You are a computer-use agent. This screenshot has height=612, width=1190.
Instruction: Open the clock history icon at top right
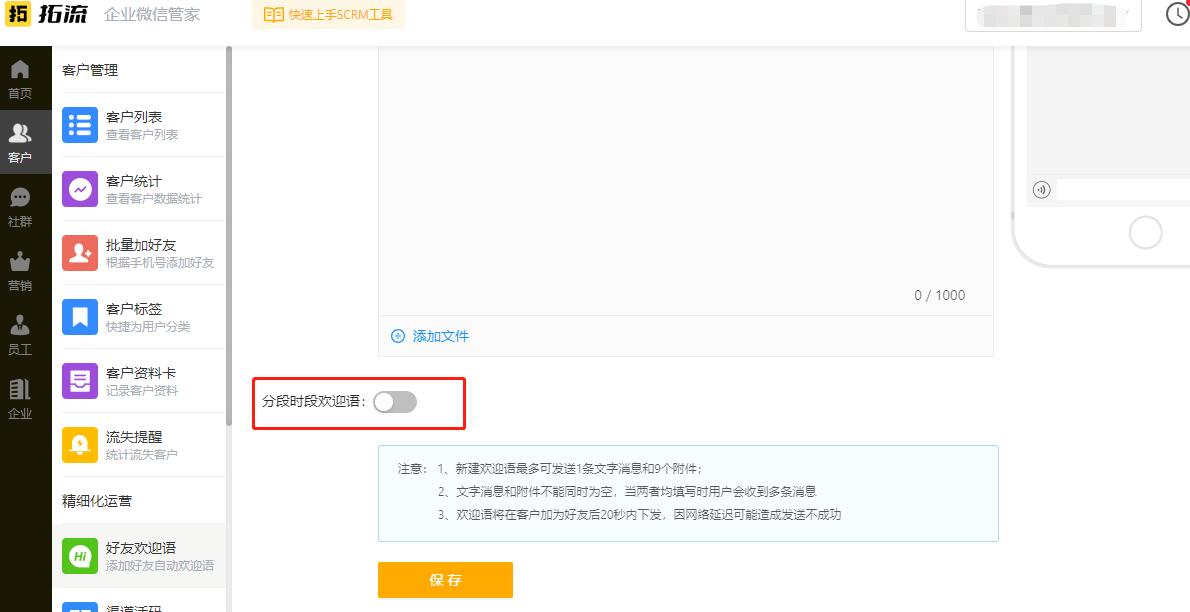[1176, 14]
